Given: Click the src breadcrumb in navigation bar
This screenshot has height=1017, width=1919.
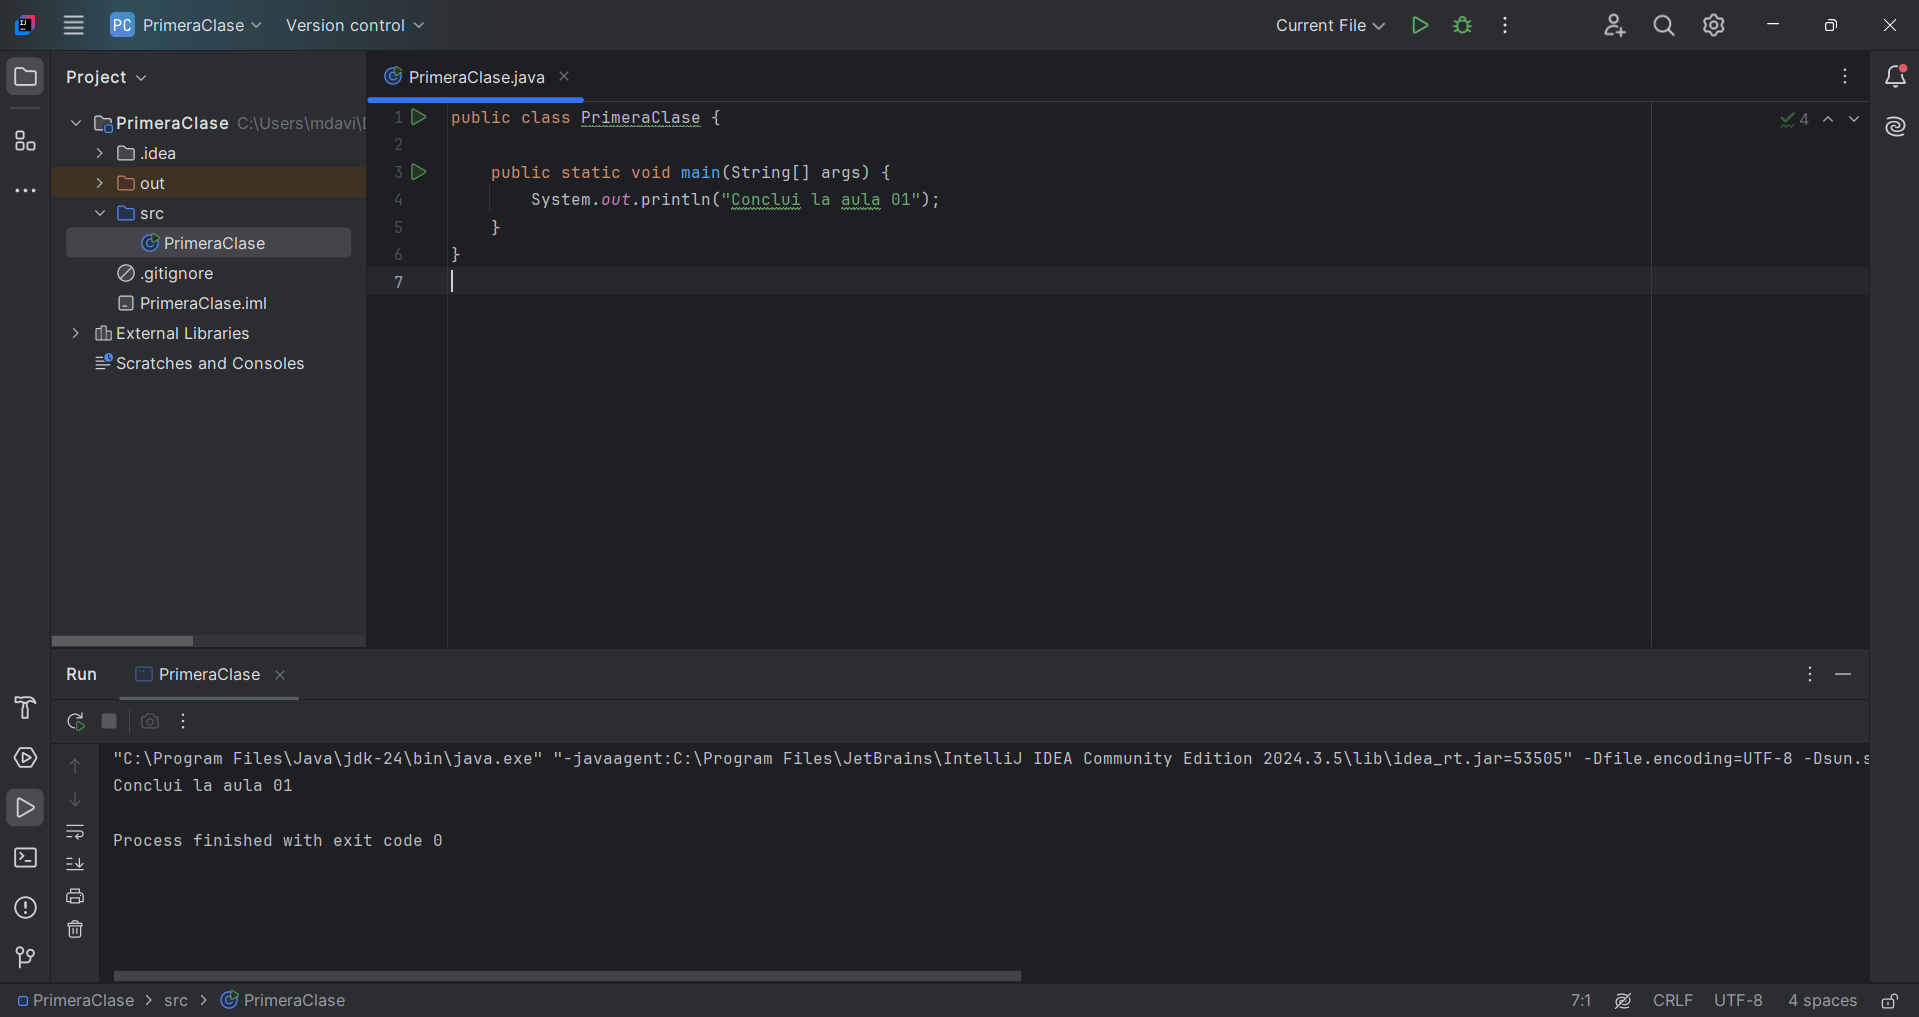Looking at the screenshot, I should click(x=176, y=1001).
